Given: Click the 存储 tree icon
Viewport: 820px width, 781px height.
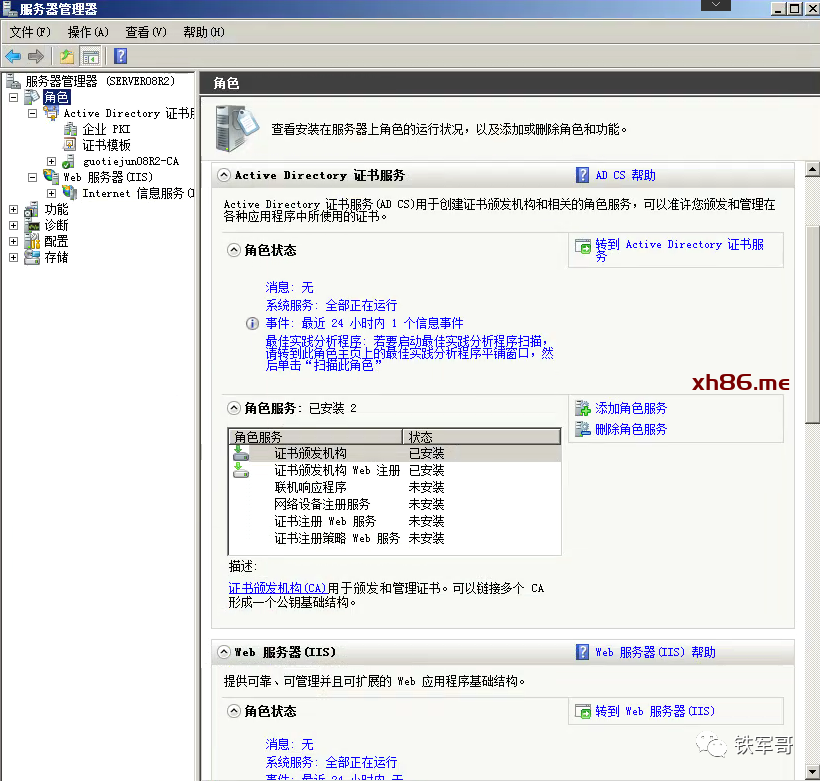Looking at the screenshot, I should 31,257.
